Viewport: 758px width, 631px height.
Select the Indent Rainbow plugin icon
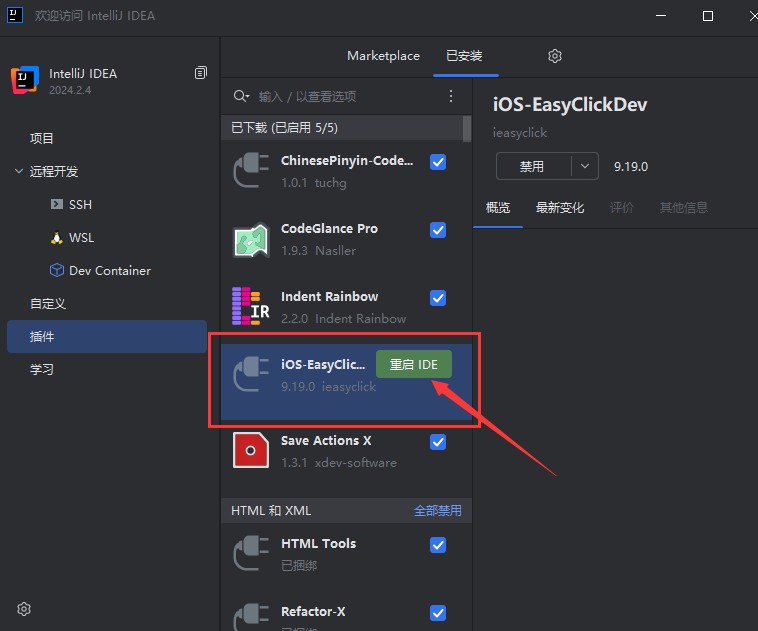251,307
